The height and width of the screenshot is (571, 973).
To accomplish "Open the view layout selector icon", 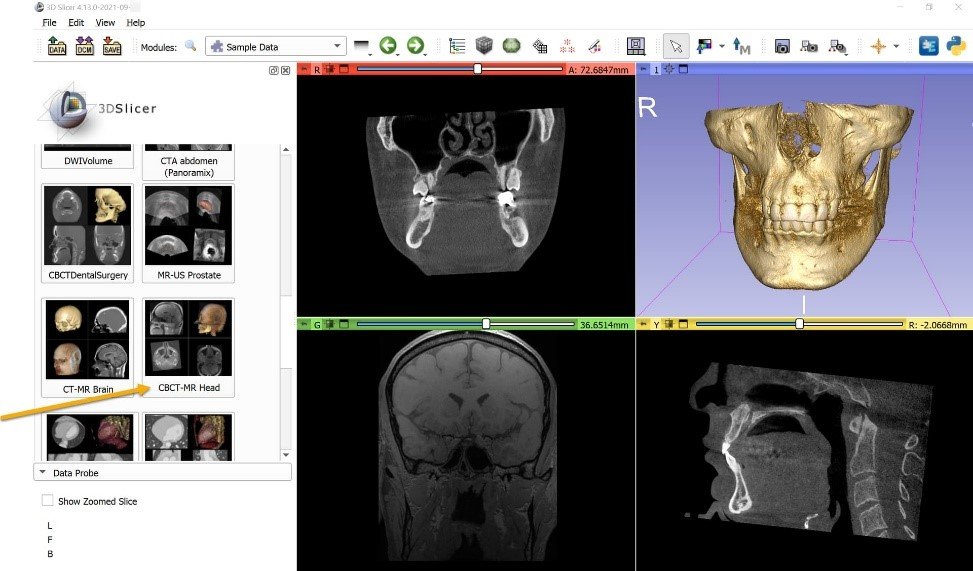I will coord(635,46).
